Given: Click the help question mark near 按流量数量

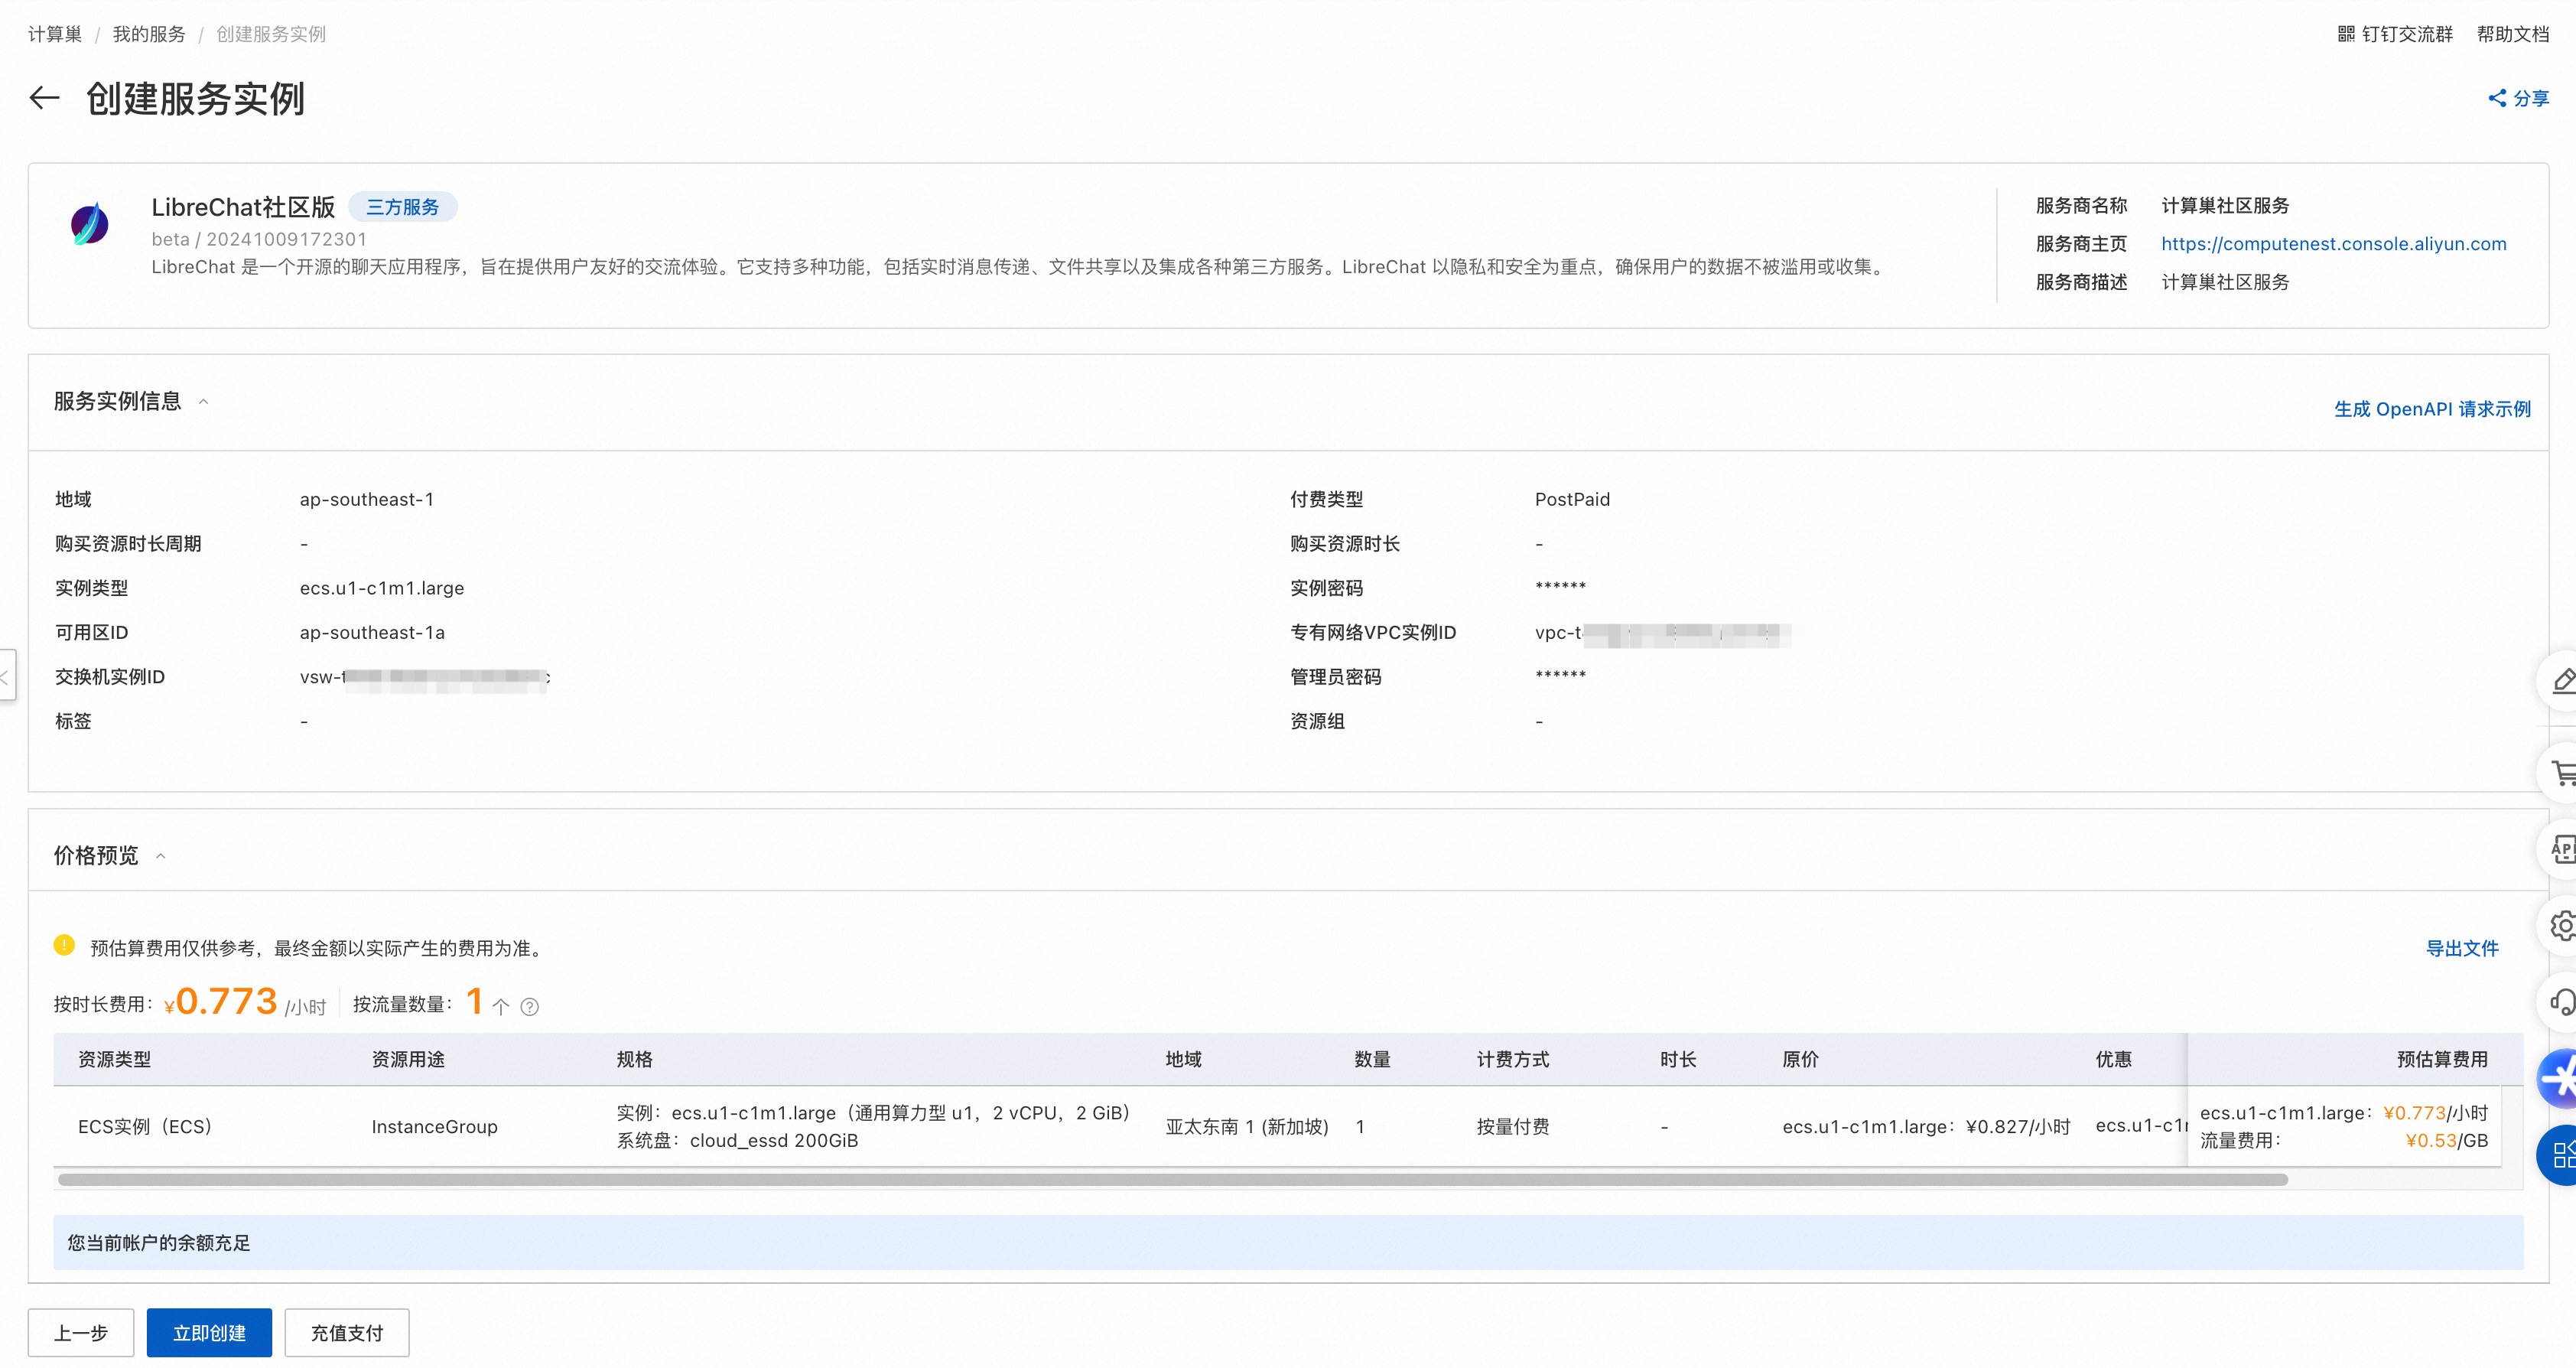Looking at the screenshot, I should click(x=530, y=1007).
